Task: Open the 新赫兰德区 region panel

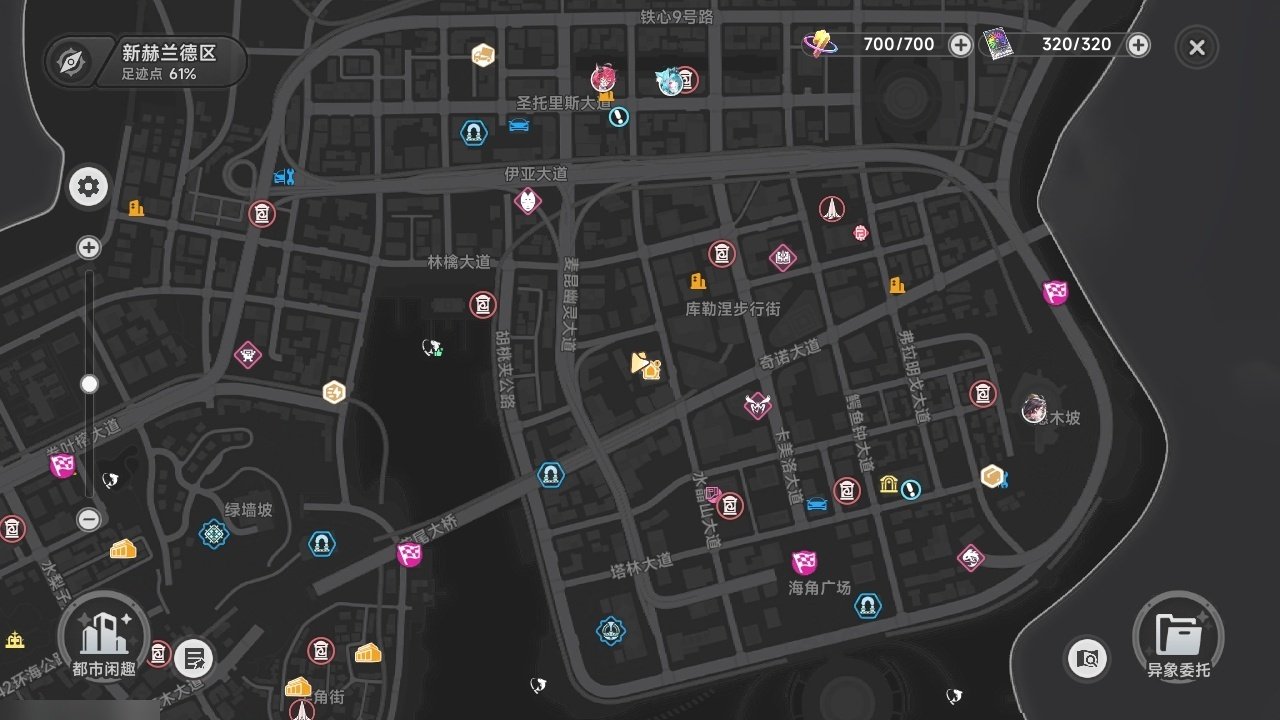Action: pyautogui.click(x=146, y=61)
